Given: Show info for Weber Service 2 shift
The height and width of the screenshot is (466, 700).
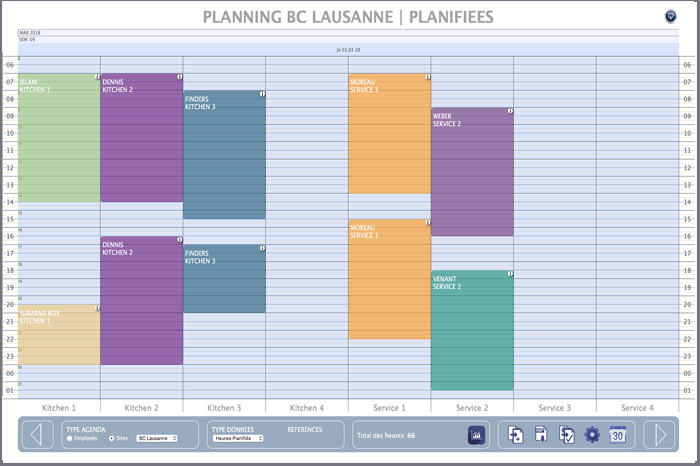Looking at the screenshot, I should pyautogui.click(x=510, y=111).
